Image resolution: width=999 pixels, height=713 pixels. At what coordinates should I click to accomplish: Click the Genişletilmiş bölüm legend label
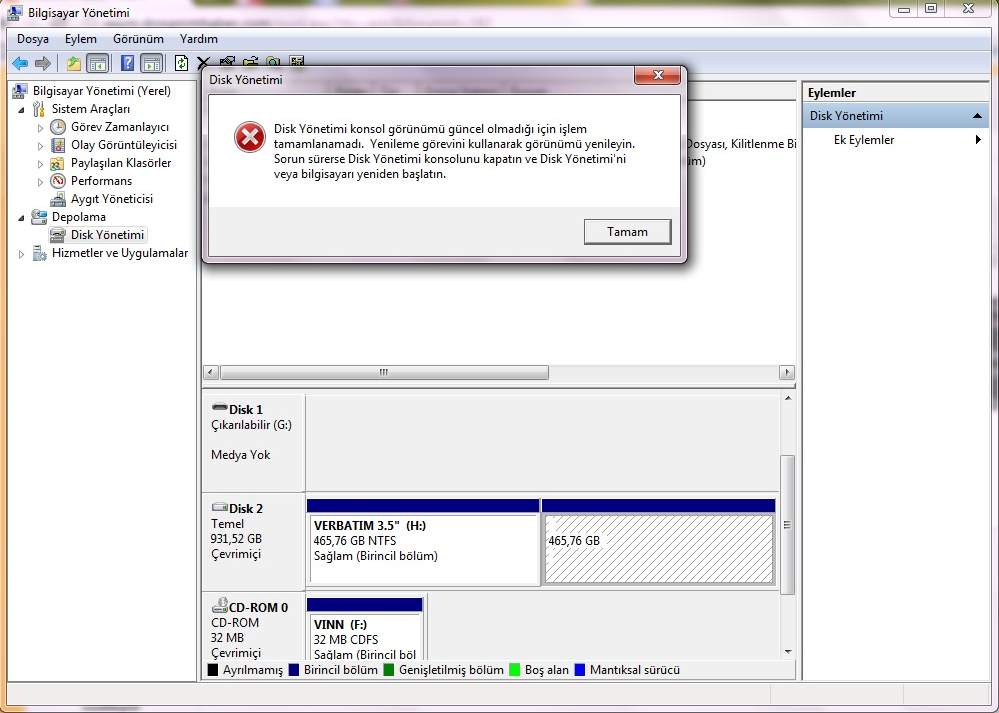[451, 670]
